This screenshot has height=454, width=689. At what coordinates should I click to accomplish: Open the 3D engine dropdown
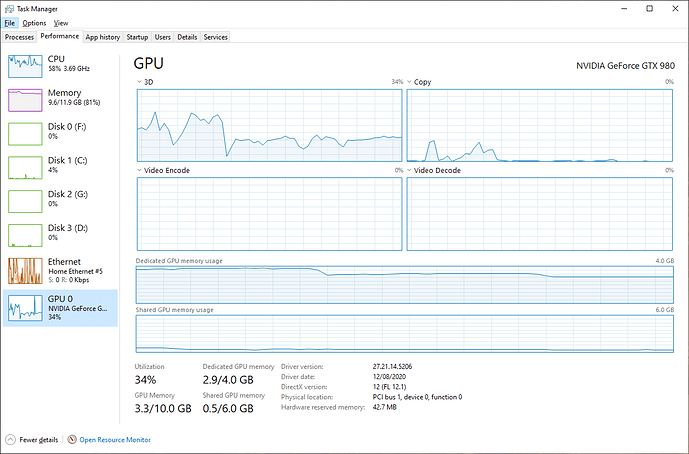click(139, 82)
